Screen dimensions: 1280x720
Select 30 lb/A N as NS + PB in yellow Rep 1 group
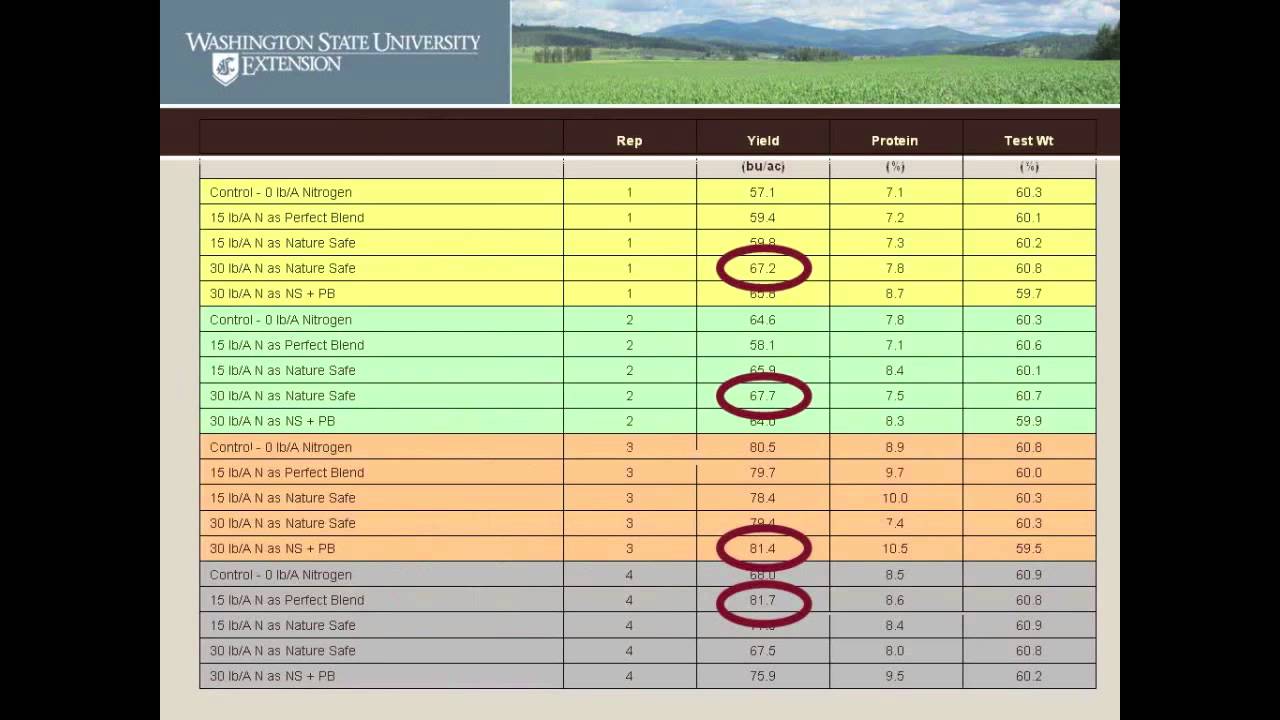272,294
